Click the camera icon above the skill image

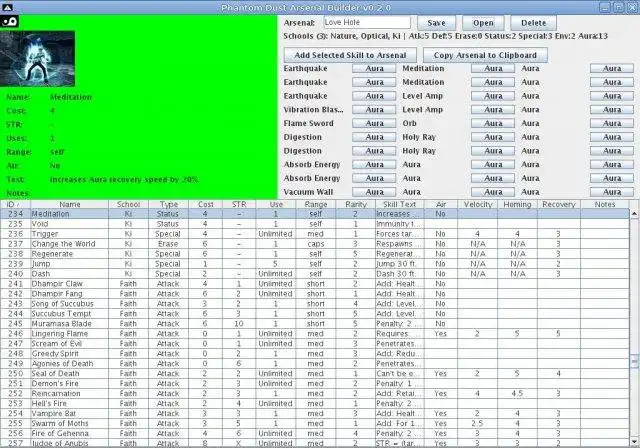(9, 21)
